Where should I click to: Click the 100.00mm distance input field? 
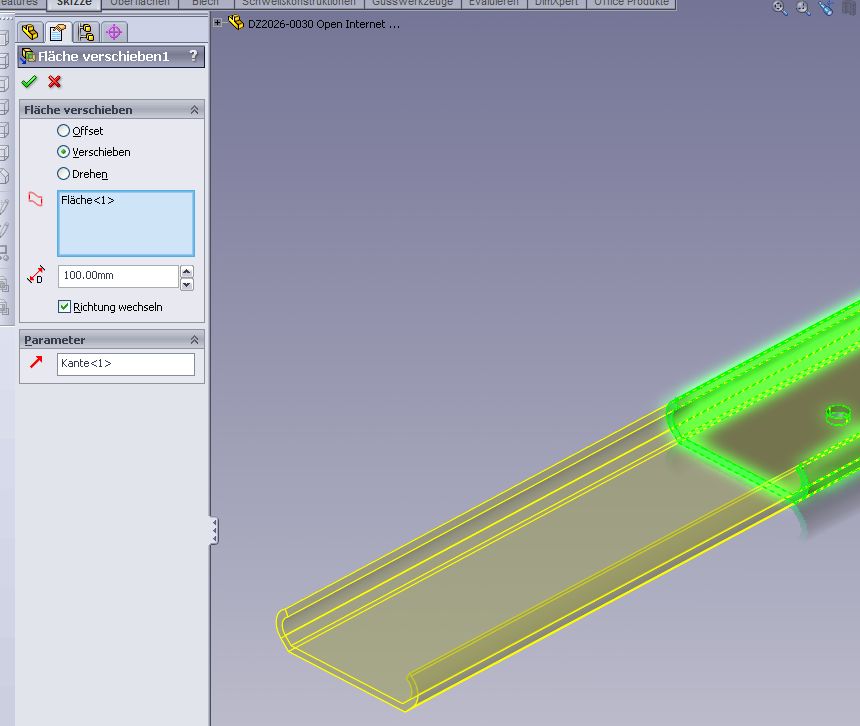(117, 276)
